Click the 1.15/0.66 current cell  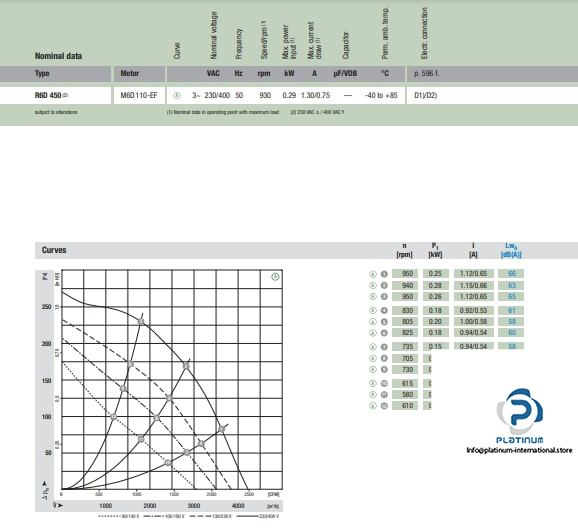474,285
